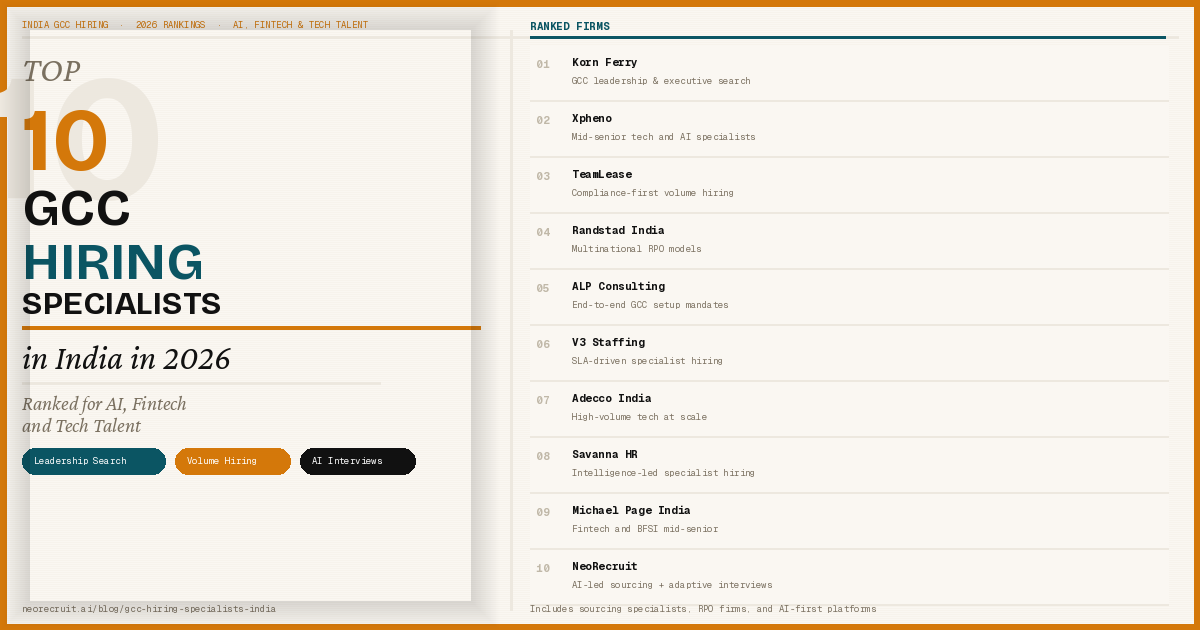The image size is (1200, 630).
Task: Click the rank number 07
Action: click(543, 401)
